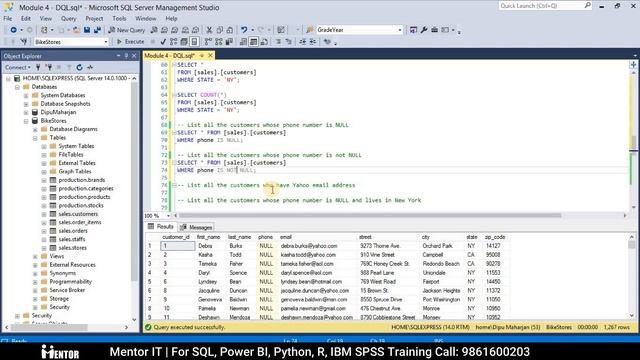This screenshot has width=640, height=360.
Task: Expand the System Databases node
Action: click(26, 96)
